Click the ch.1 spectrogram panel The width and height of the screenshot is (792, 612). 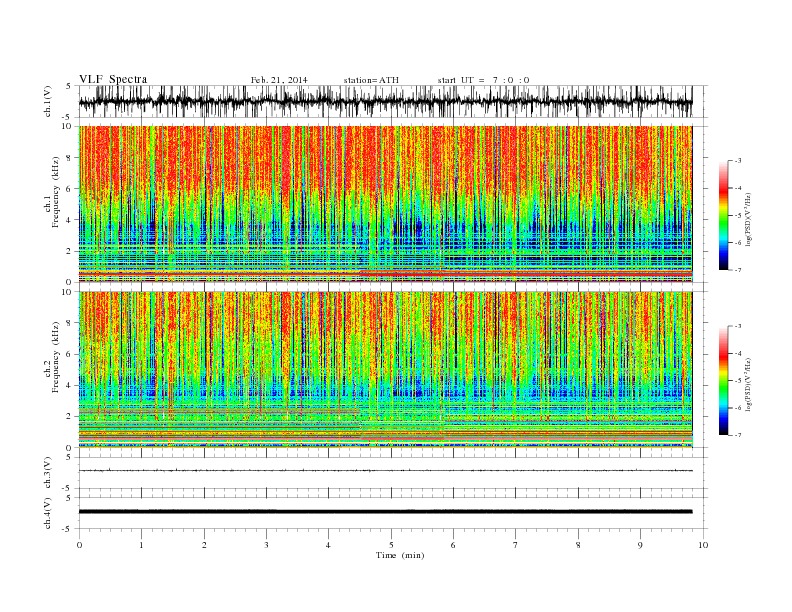(386, 204)
